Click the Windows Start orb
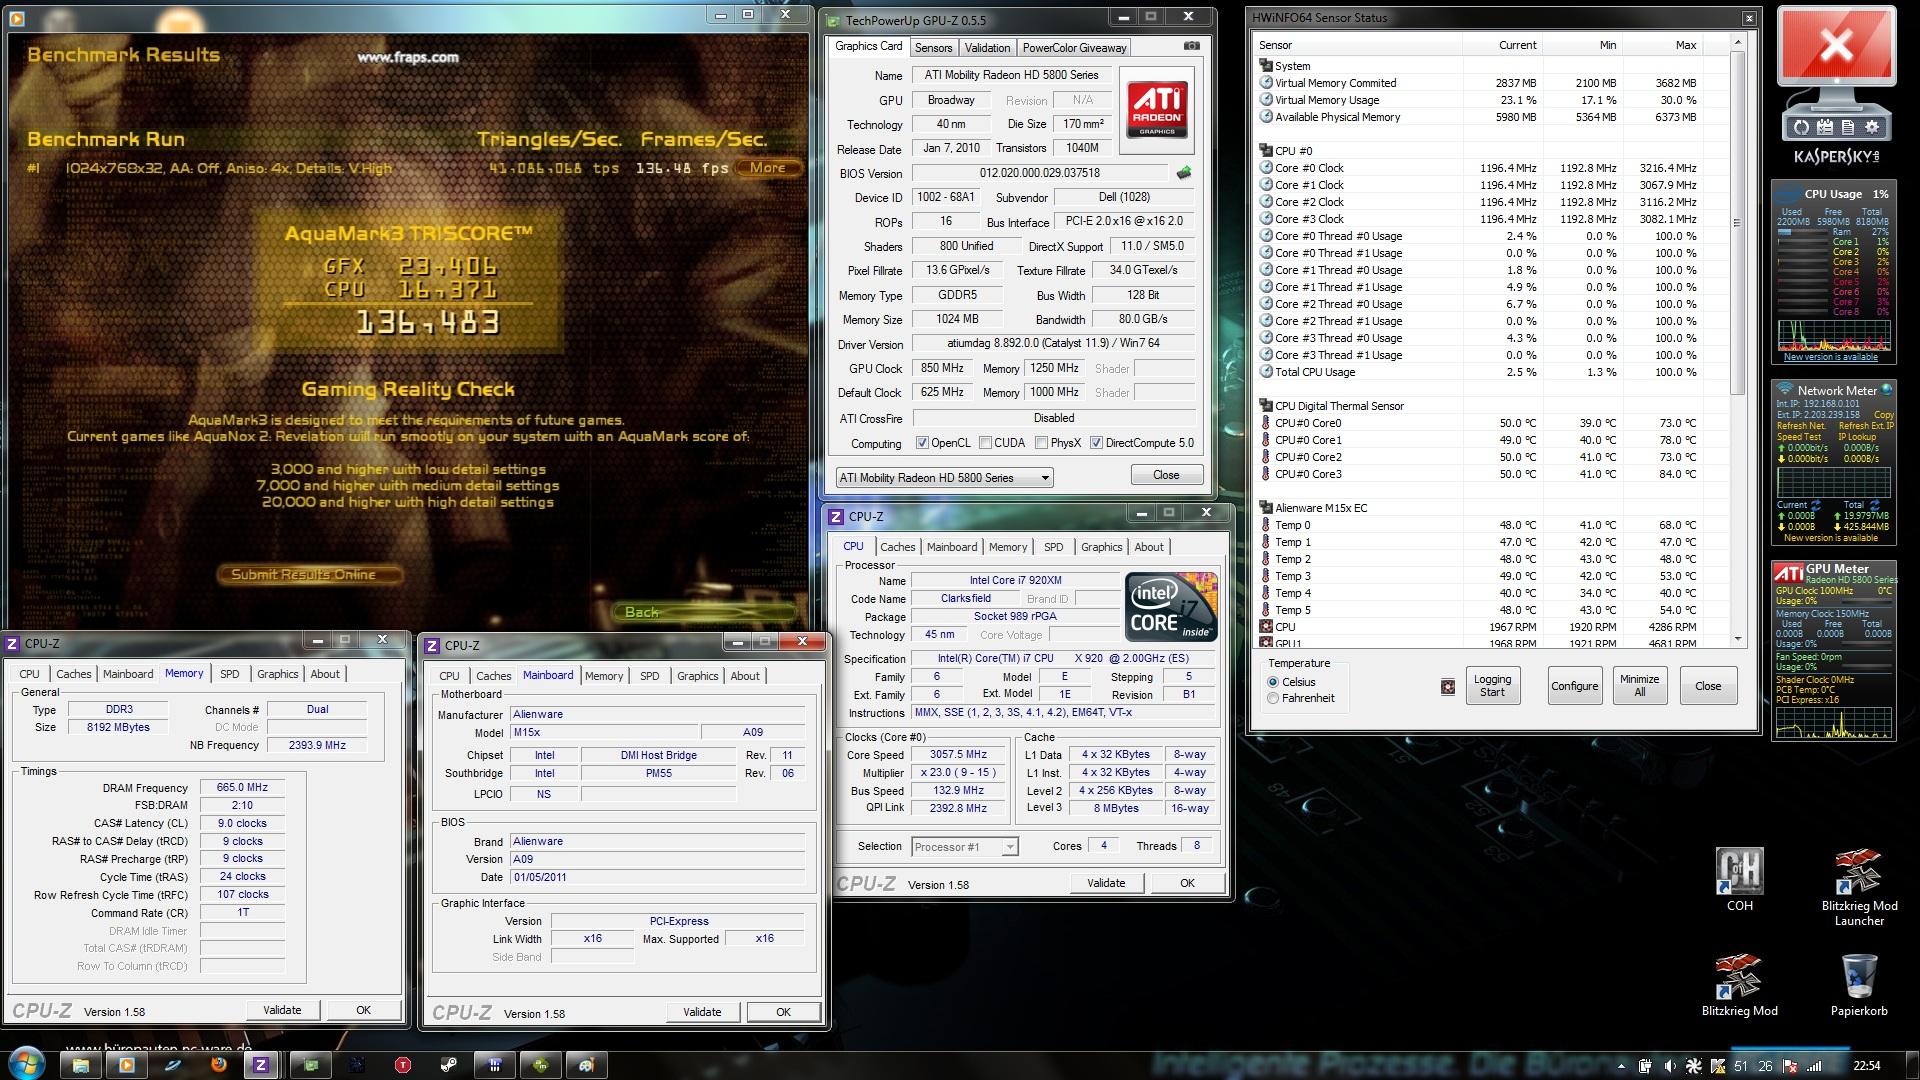Viewport: 1920px width, 1080px height. point(26,1062)
